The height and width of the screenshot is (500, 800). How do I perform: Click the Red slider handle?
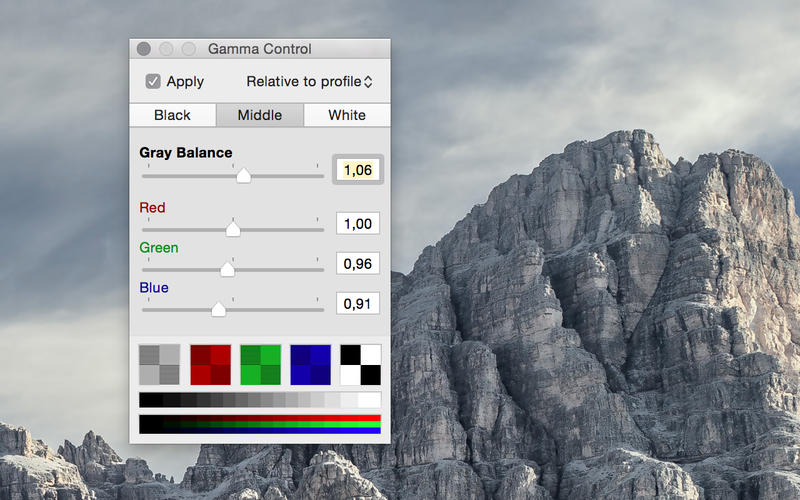(x=233, y=229)
